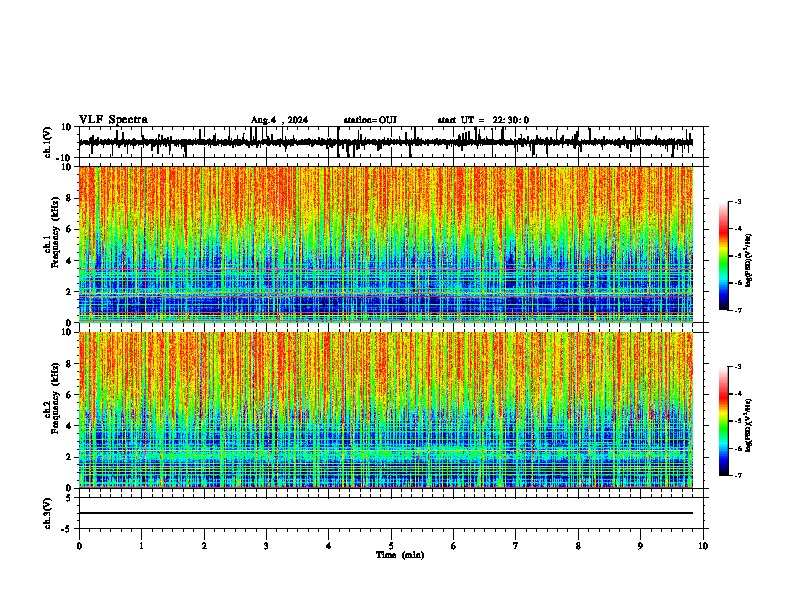Click the "-5" tick on ch.3(V) axis
792x612 pixels.
click(68, 529)
